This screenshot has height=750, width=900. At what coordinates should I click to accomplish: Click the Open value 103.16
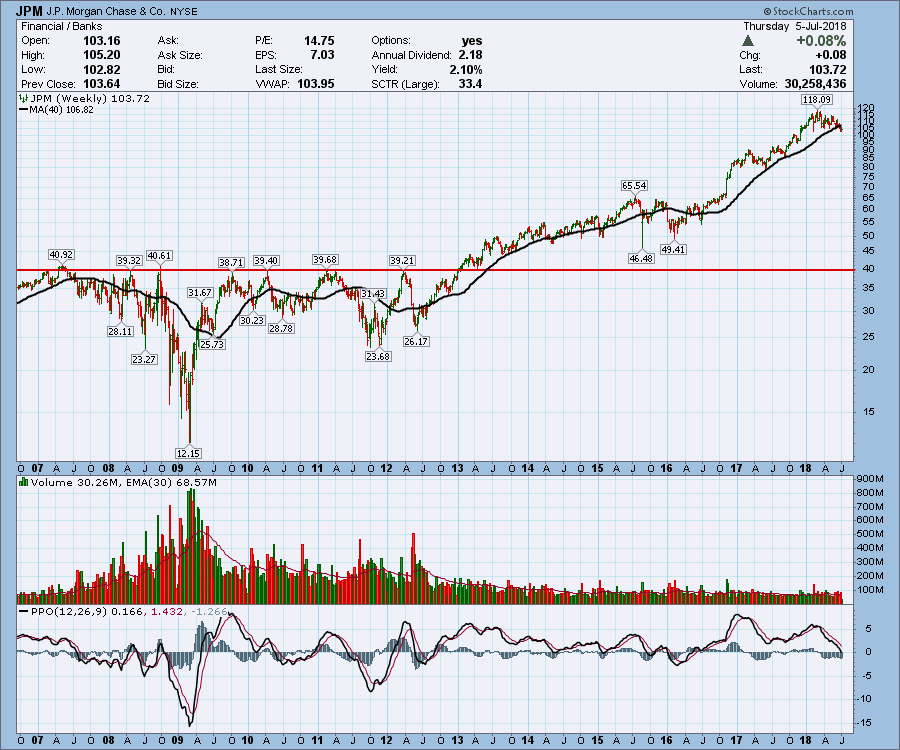coord(102,41)
